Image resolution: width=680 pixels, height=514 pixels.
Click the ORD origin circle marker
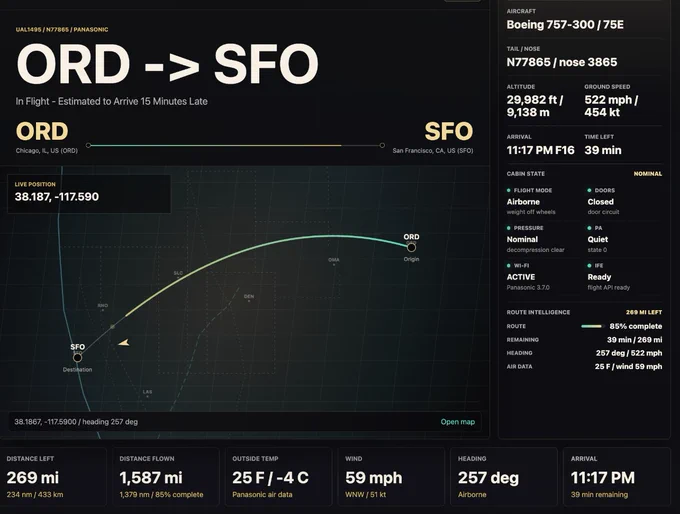[411, 247]
